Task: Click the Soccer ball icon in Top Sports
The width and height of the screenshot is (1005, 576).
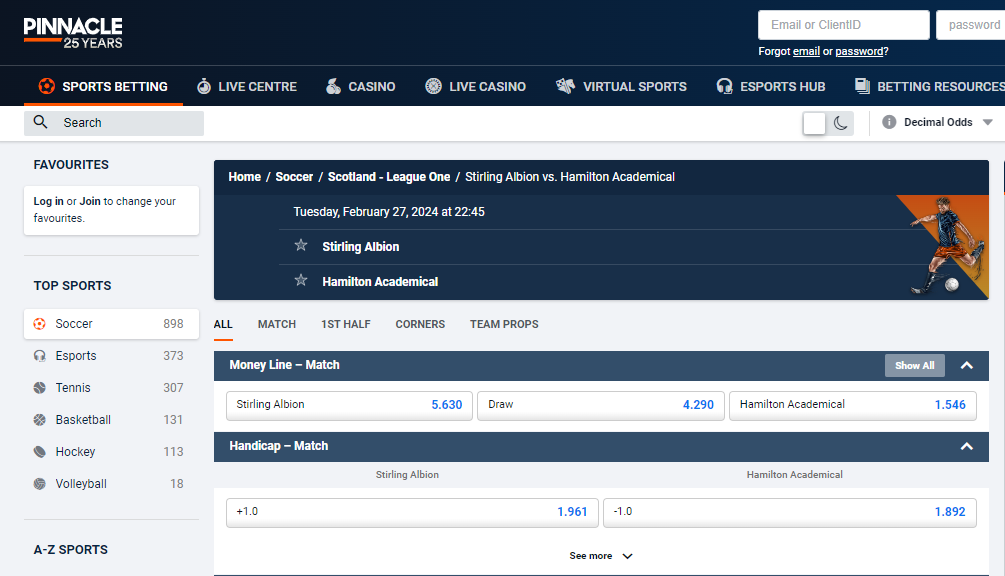Action: tap(40, 324)
